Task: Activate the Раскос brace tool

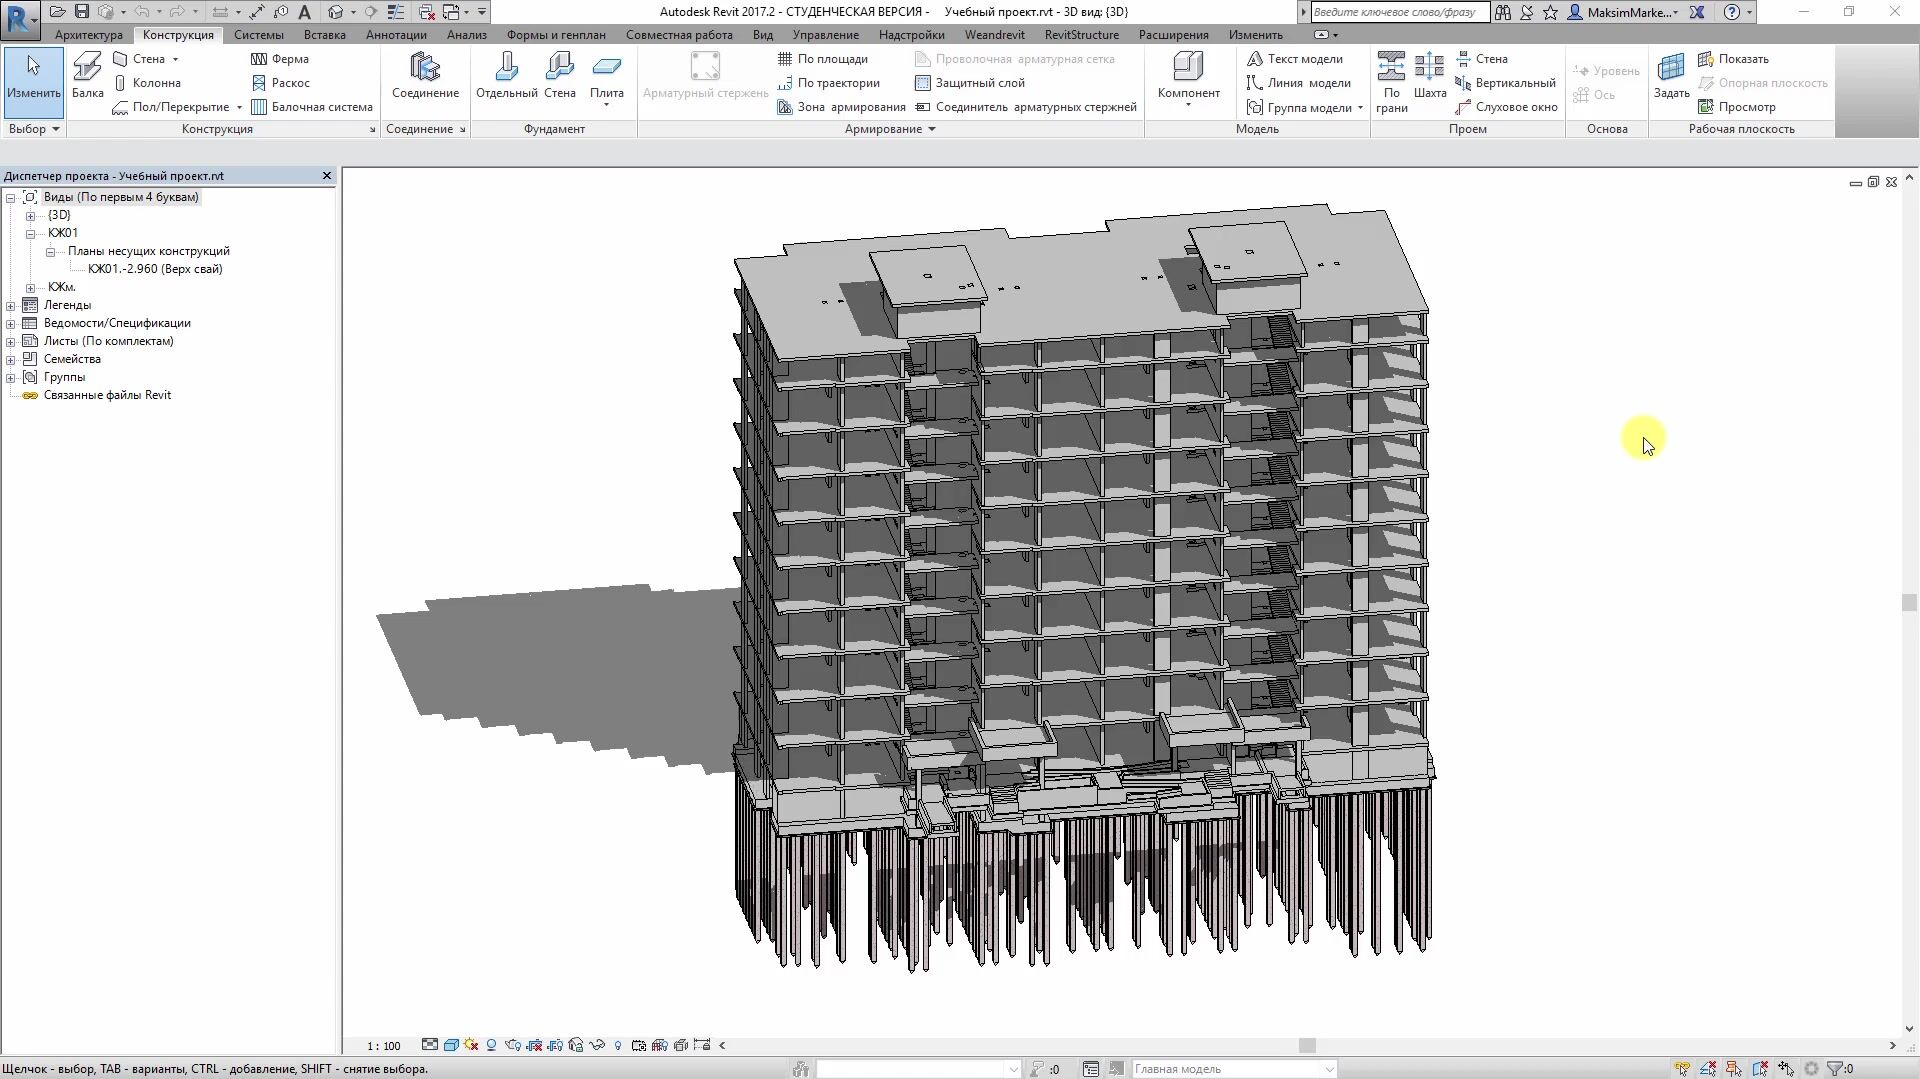Action: (281, 83)
